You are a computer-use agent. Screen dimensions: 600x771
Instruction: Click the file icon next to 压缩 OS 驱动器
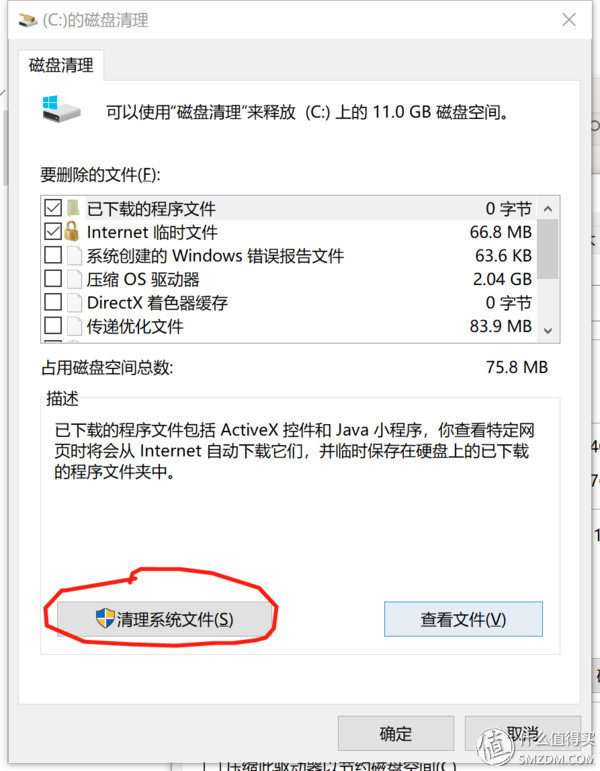pos(74,279)
